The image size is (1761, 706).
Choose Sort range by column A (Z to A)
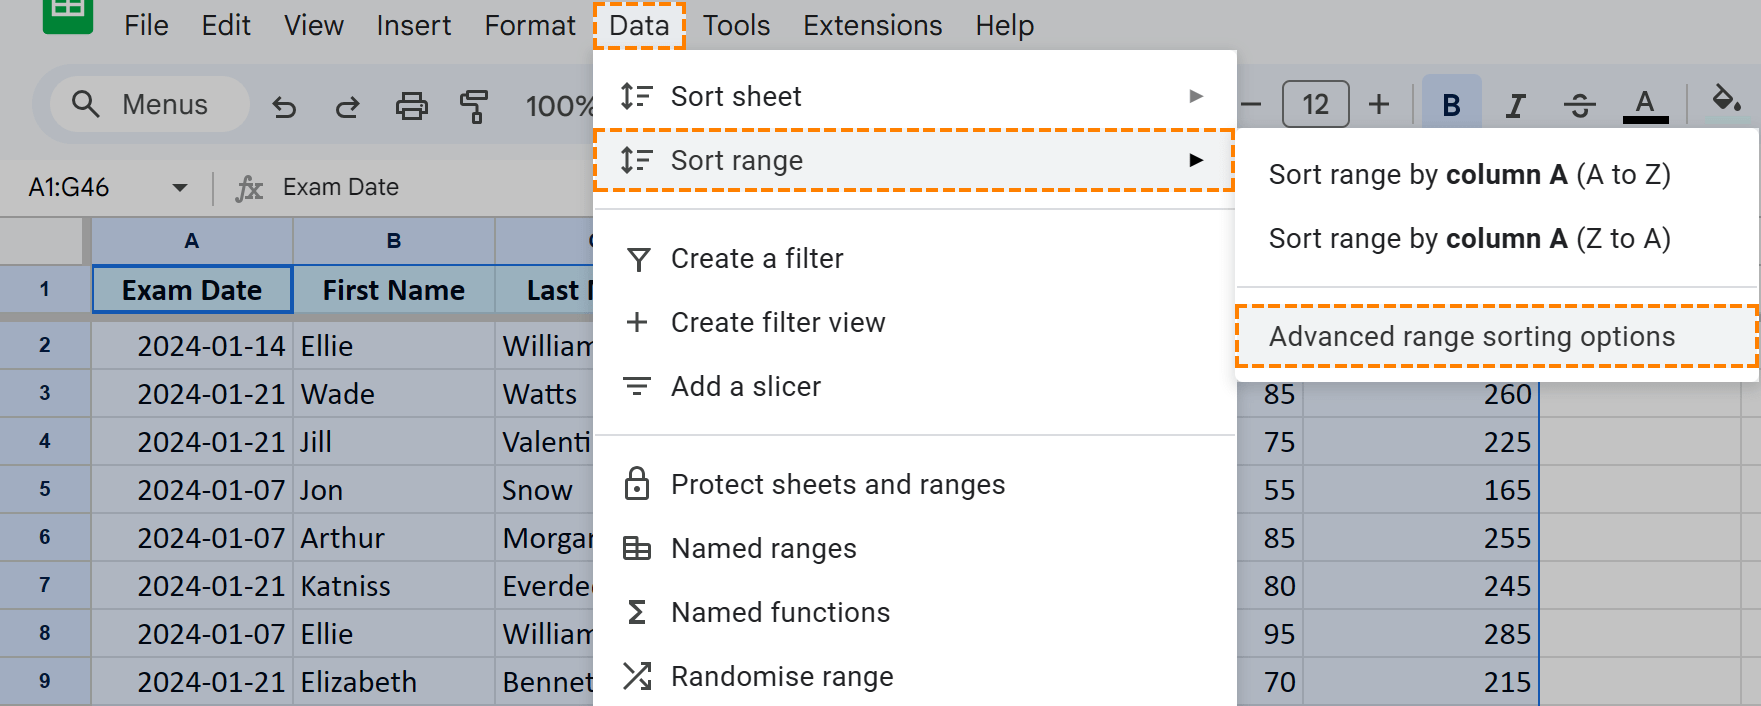click(1496, 239)
